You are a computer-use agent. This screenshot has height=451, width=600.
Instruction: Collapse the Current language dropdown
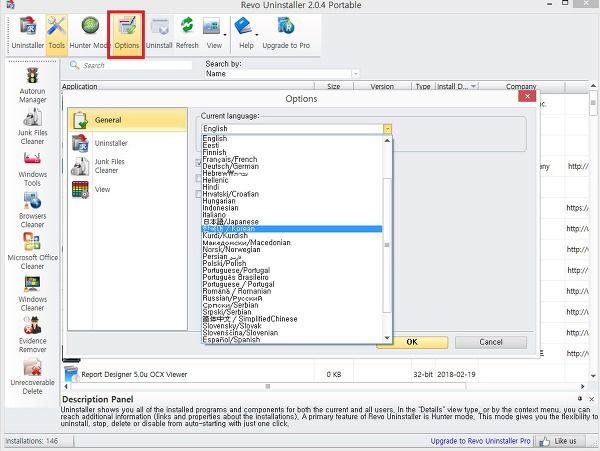[x=387, y=129]
